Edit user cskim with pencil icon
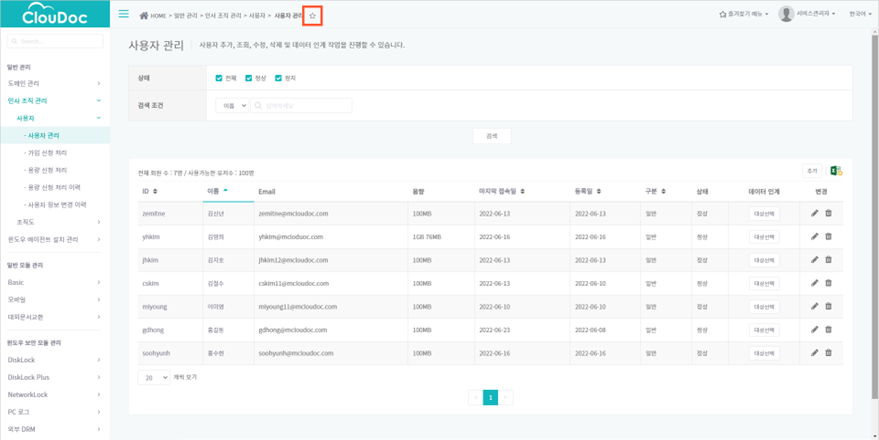This screenshot has width=879, height=440. click(x=815, y=282)
